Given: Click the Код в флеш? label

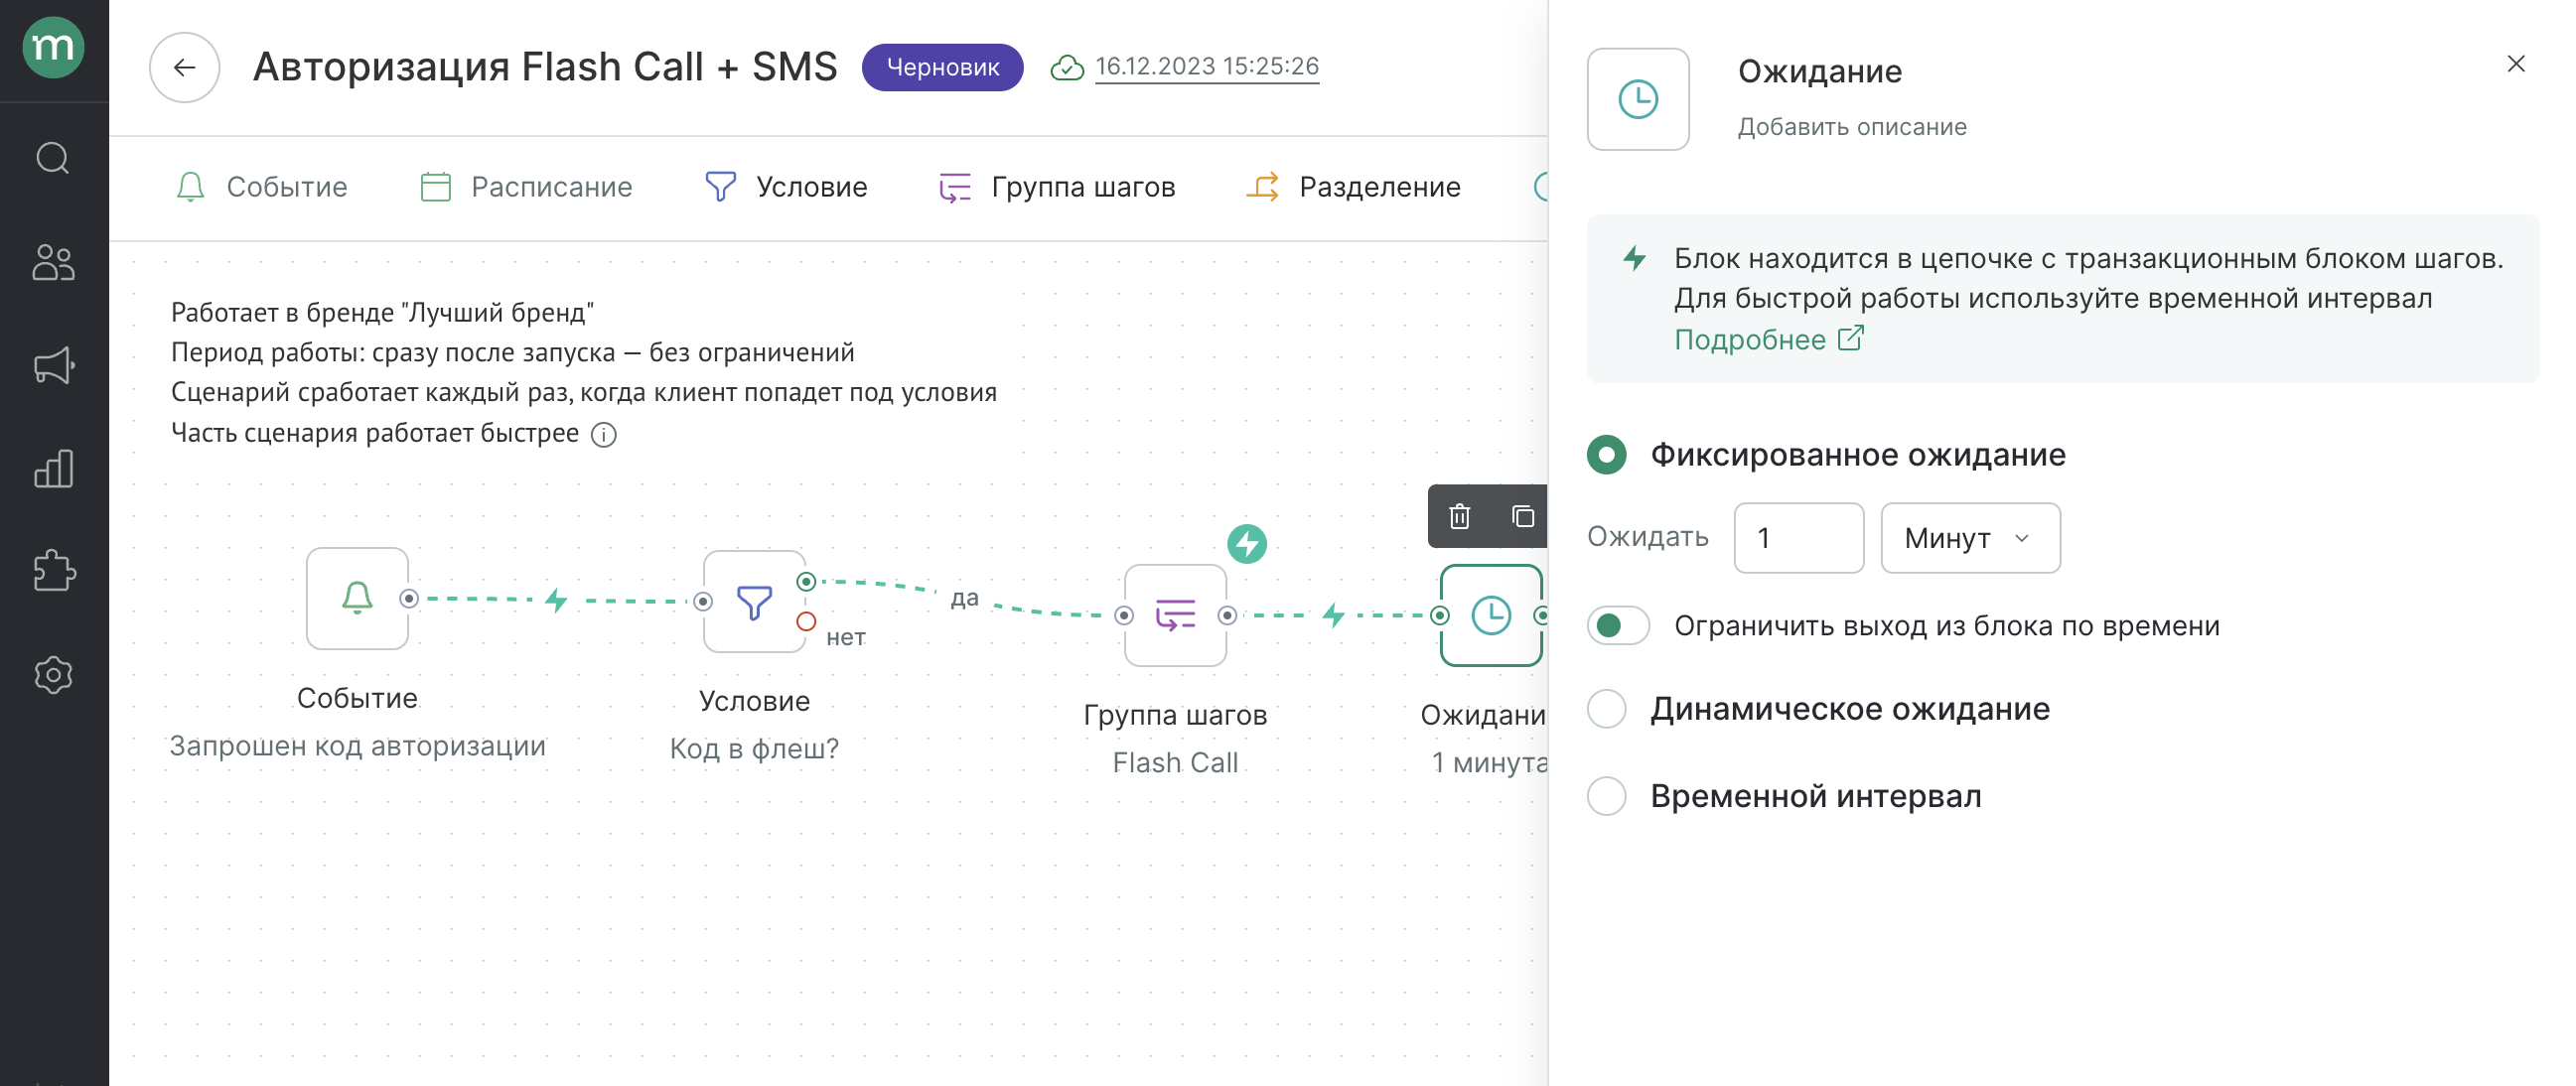Looking at the screenshot, I should click(754, 748).
